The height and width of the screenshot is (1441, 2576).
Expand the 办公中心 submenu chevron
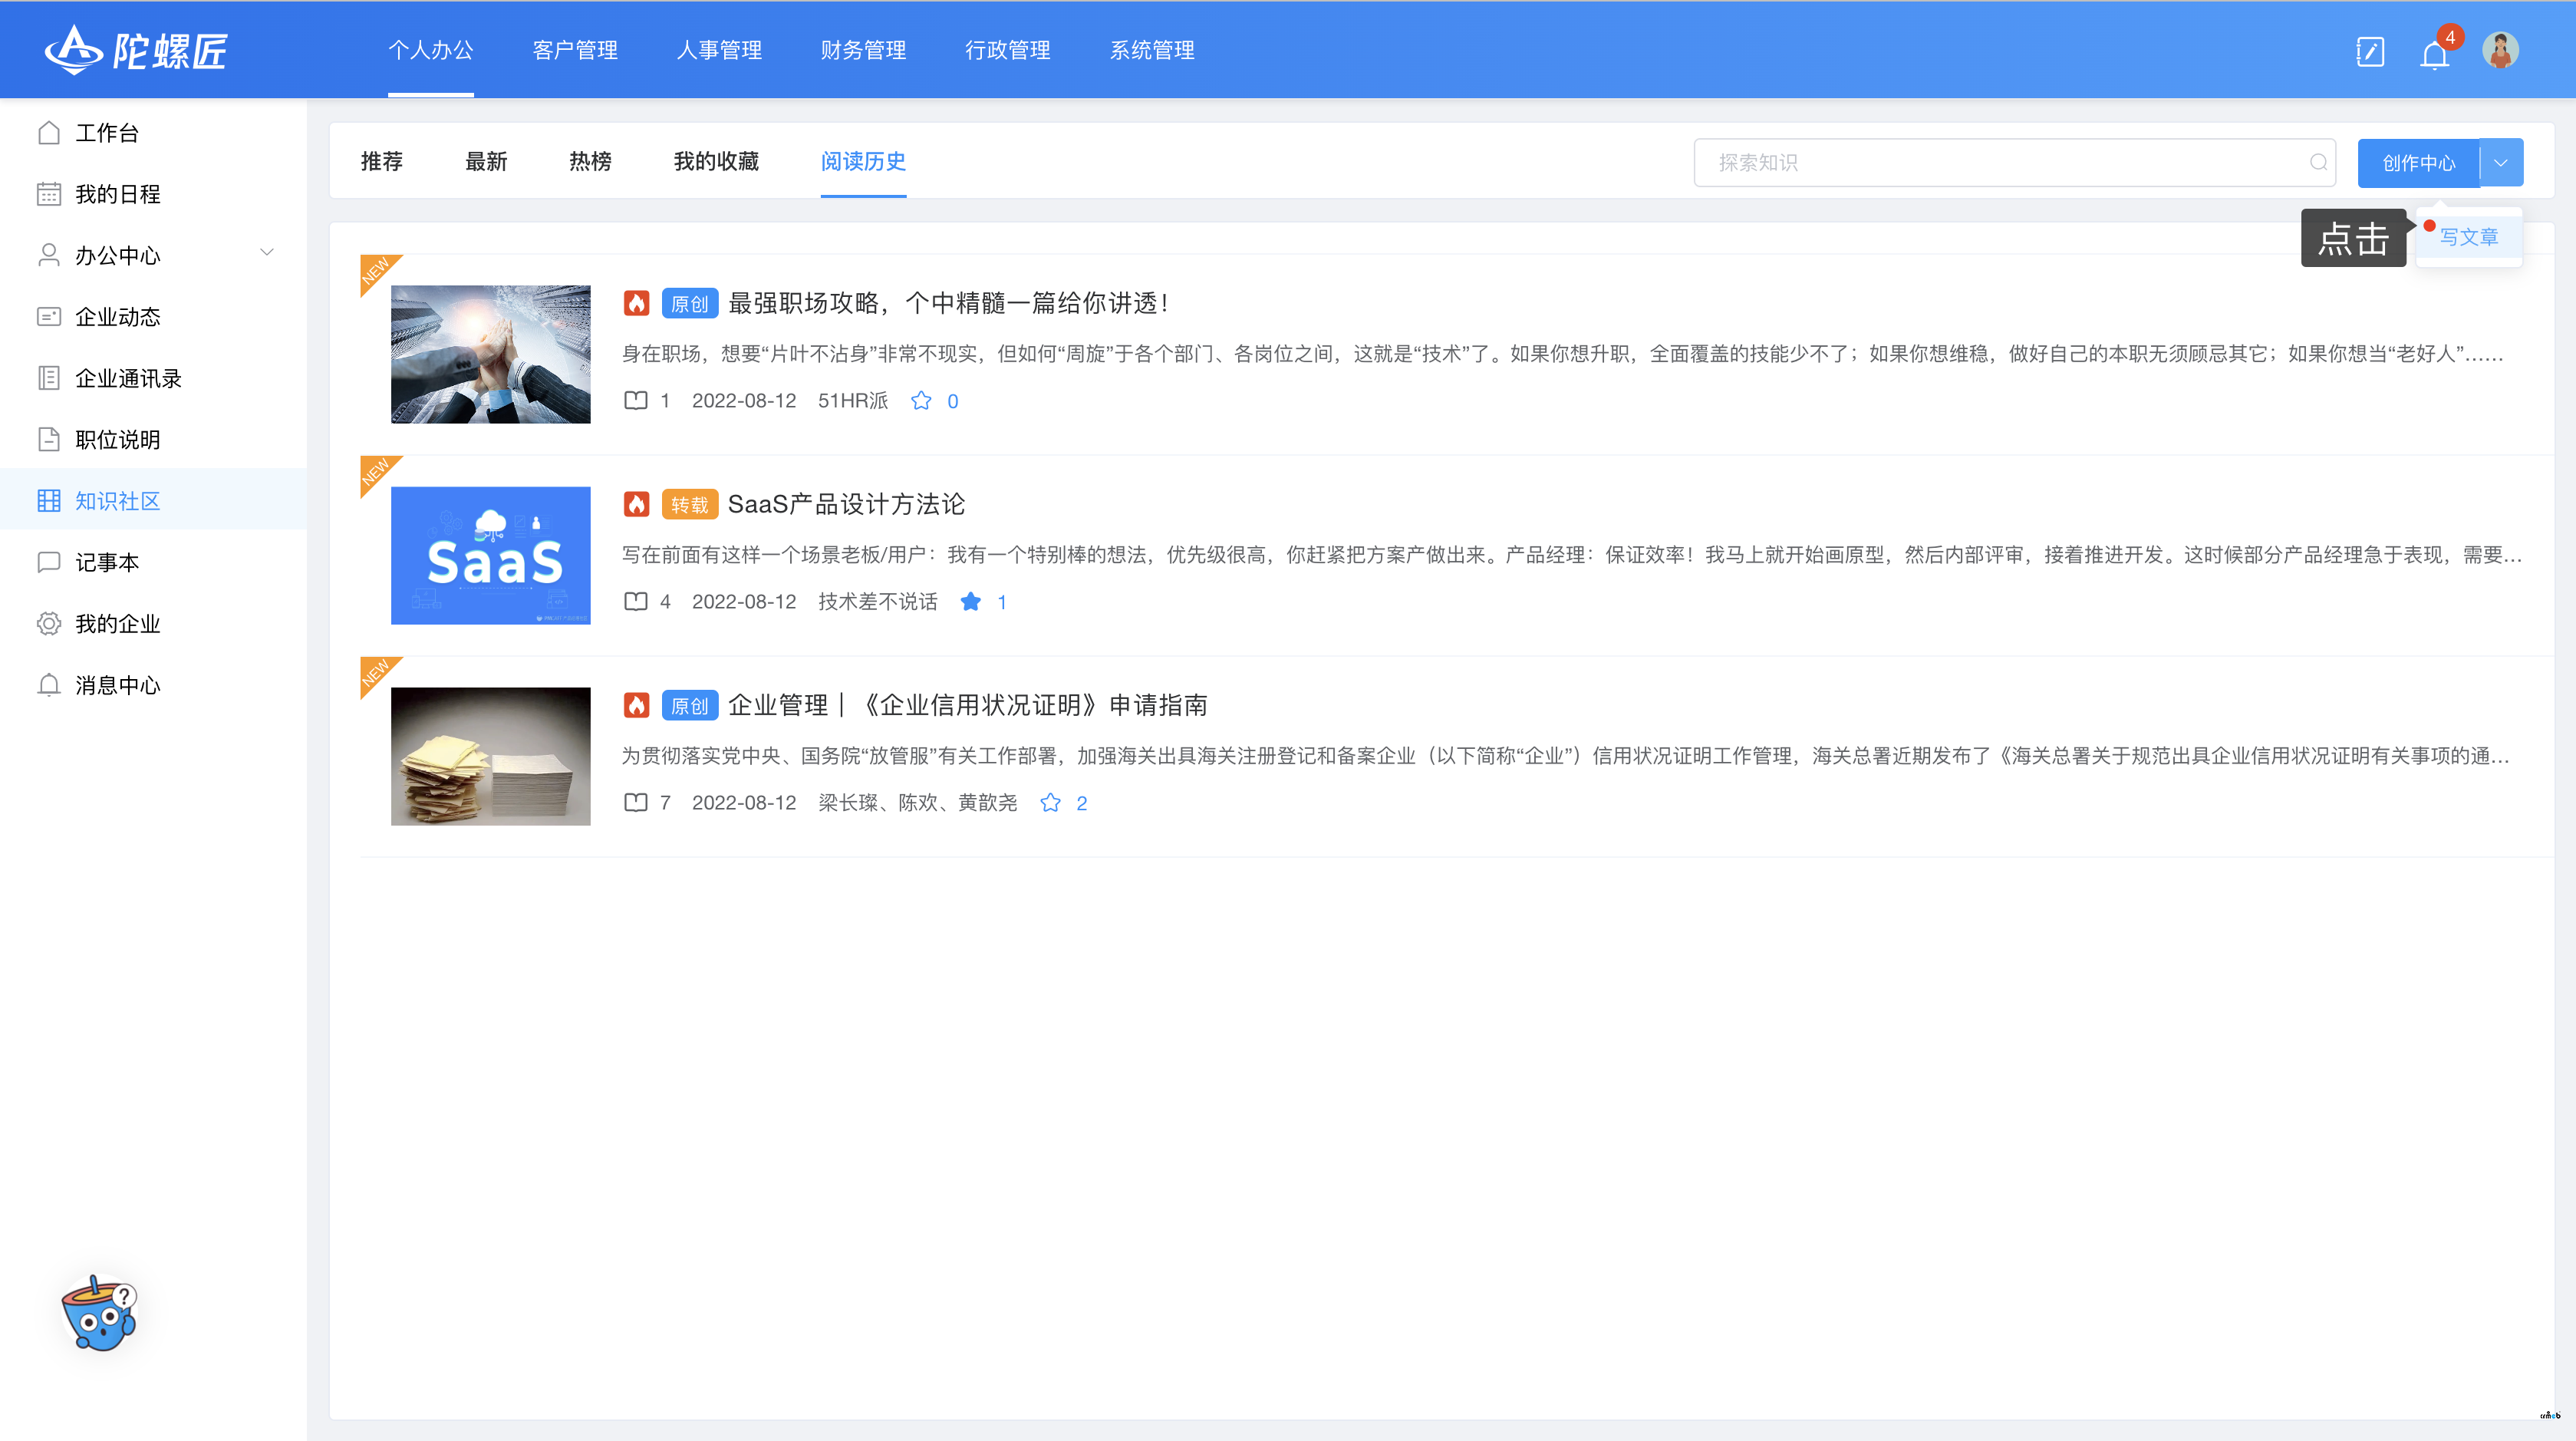click(x=267, y=252)
